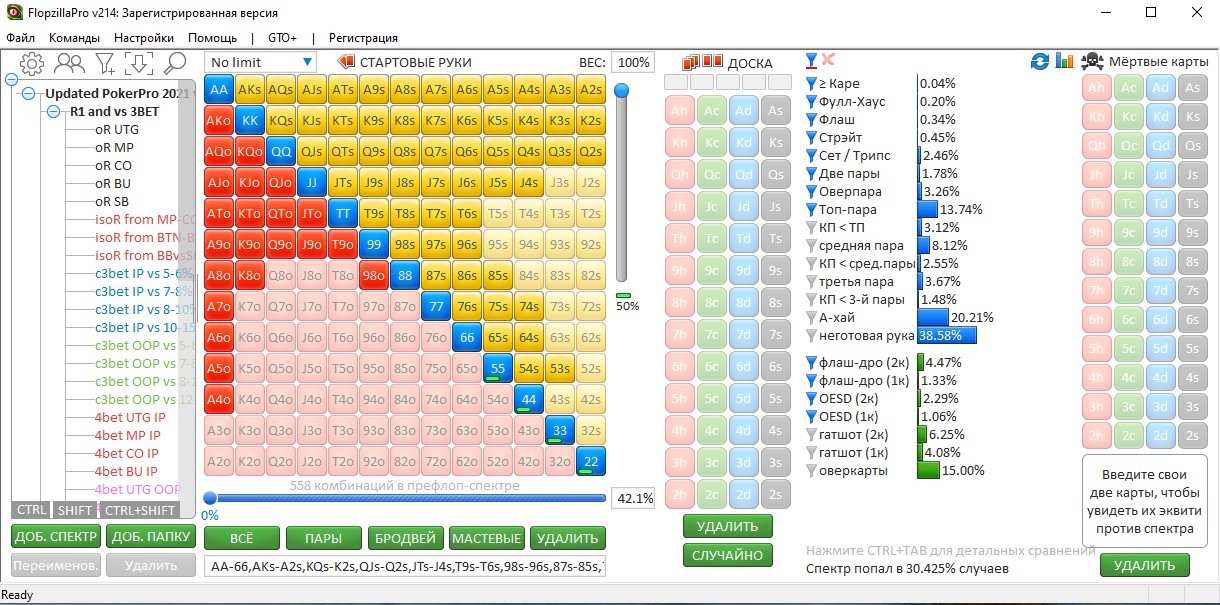The image size is (1220, 605).
Task: Click the funnel icon beside оверкарты
Action: (812, 470)
